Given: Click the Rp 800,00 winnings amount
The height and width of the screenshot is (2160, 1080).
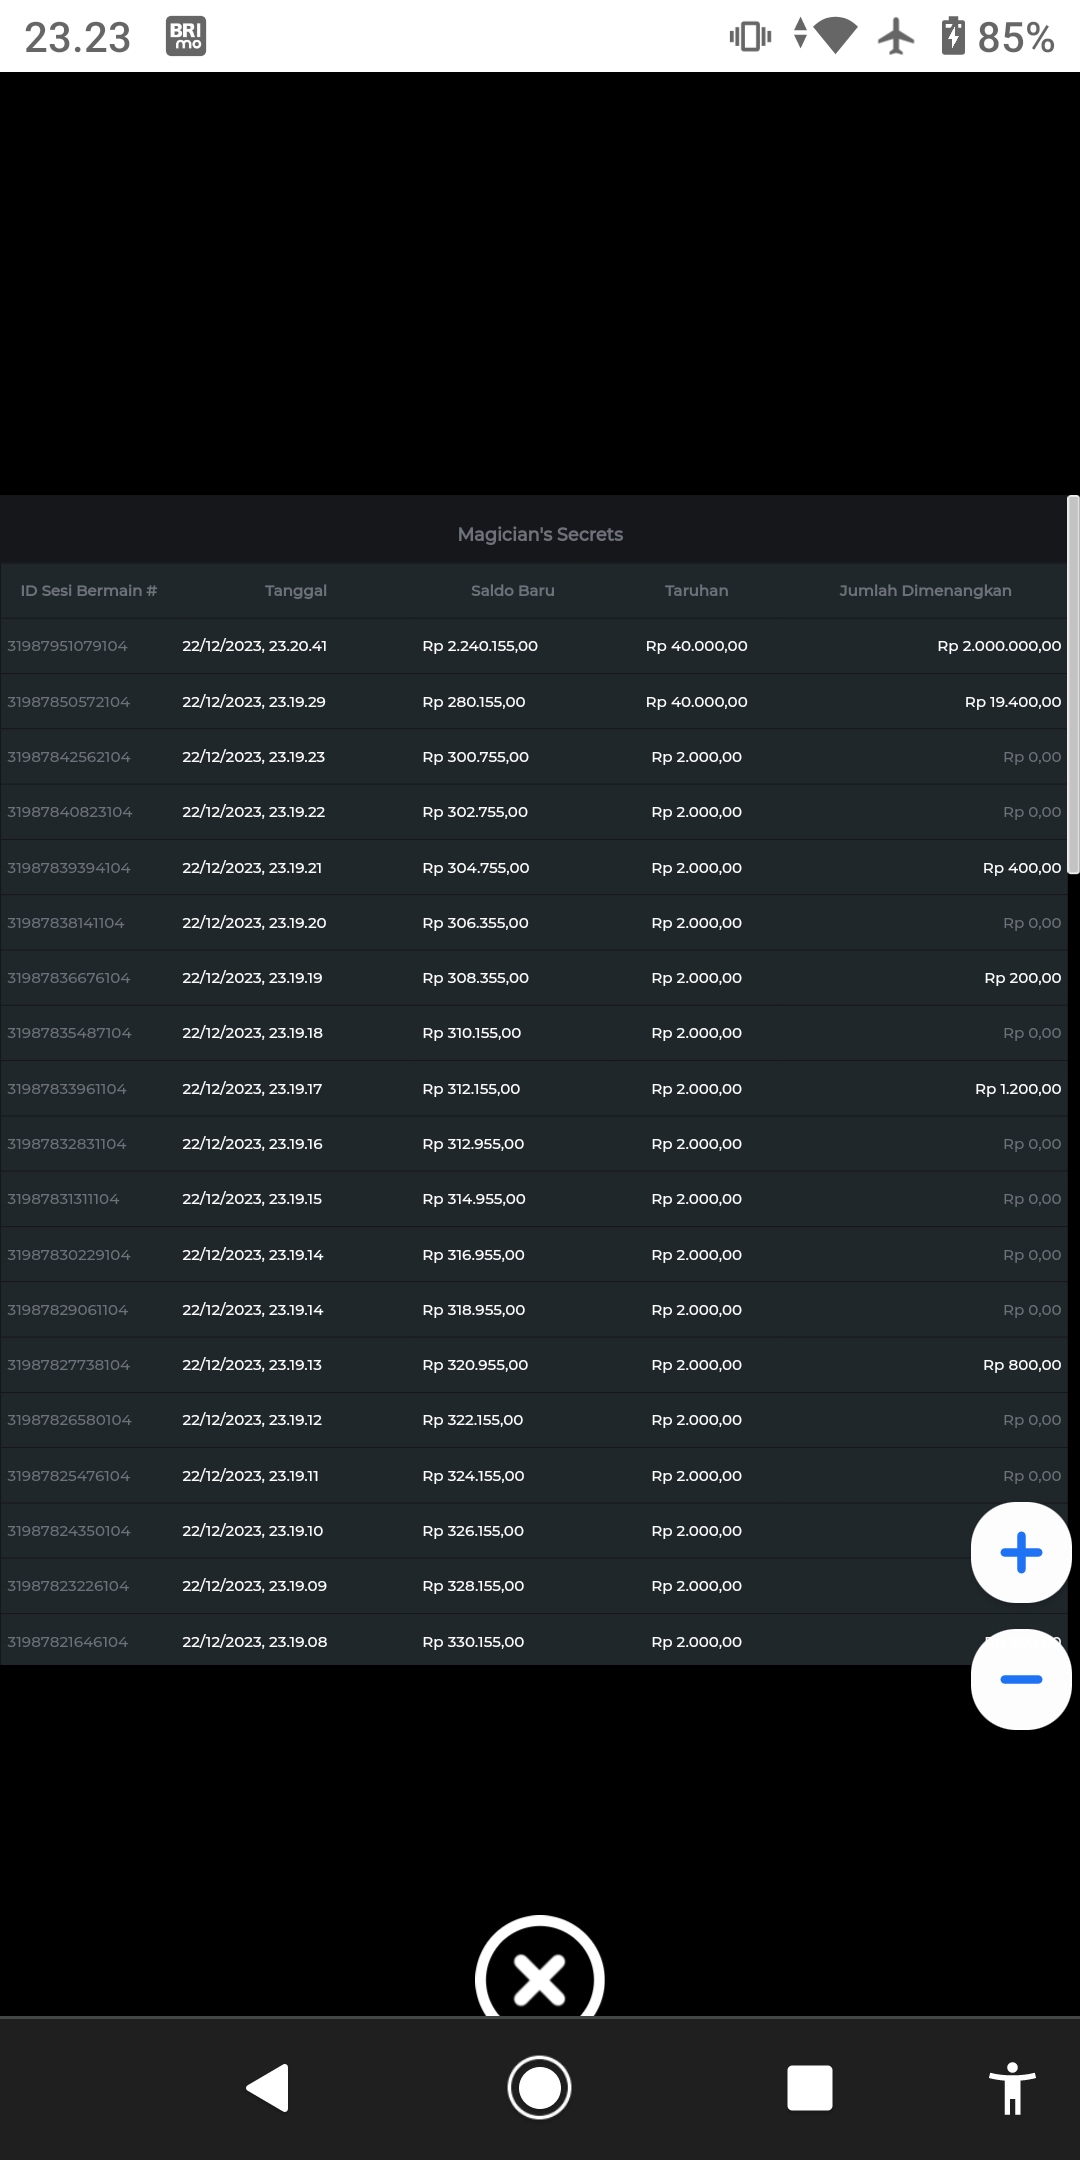Looking at the screenshot, I should (x=1022, y=1365).
